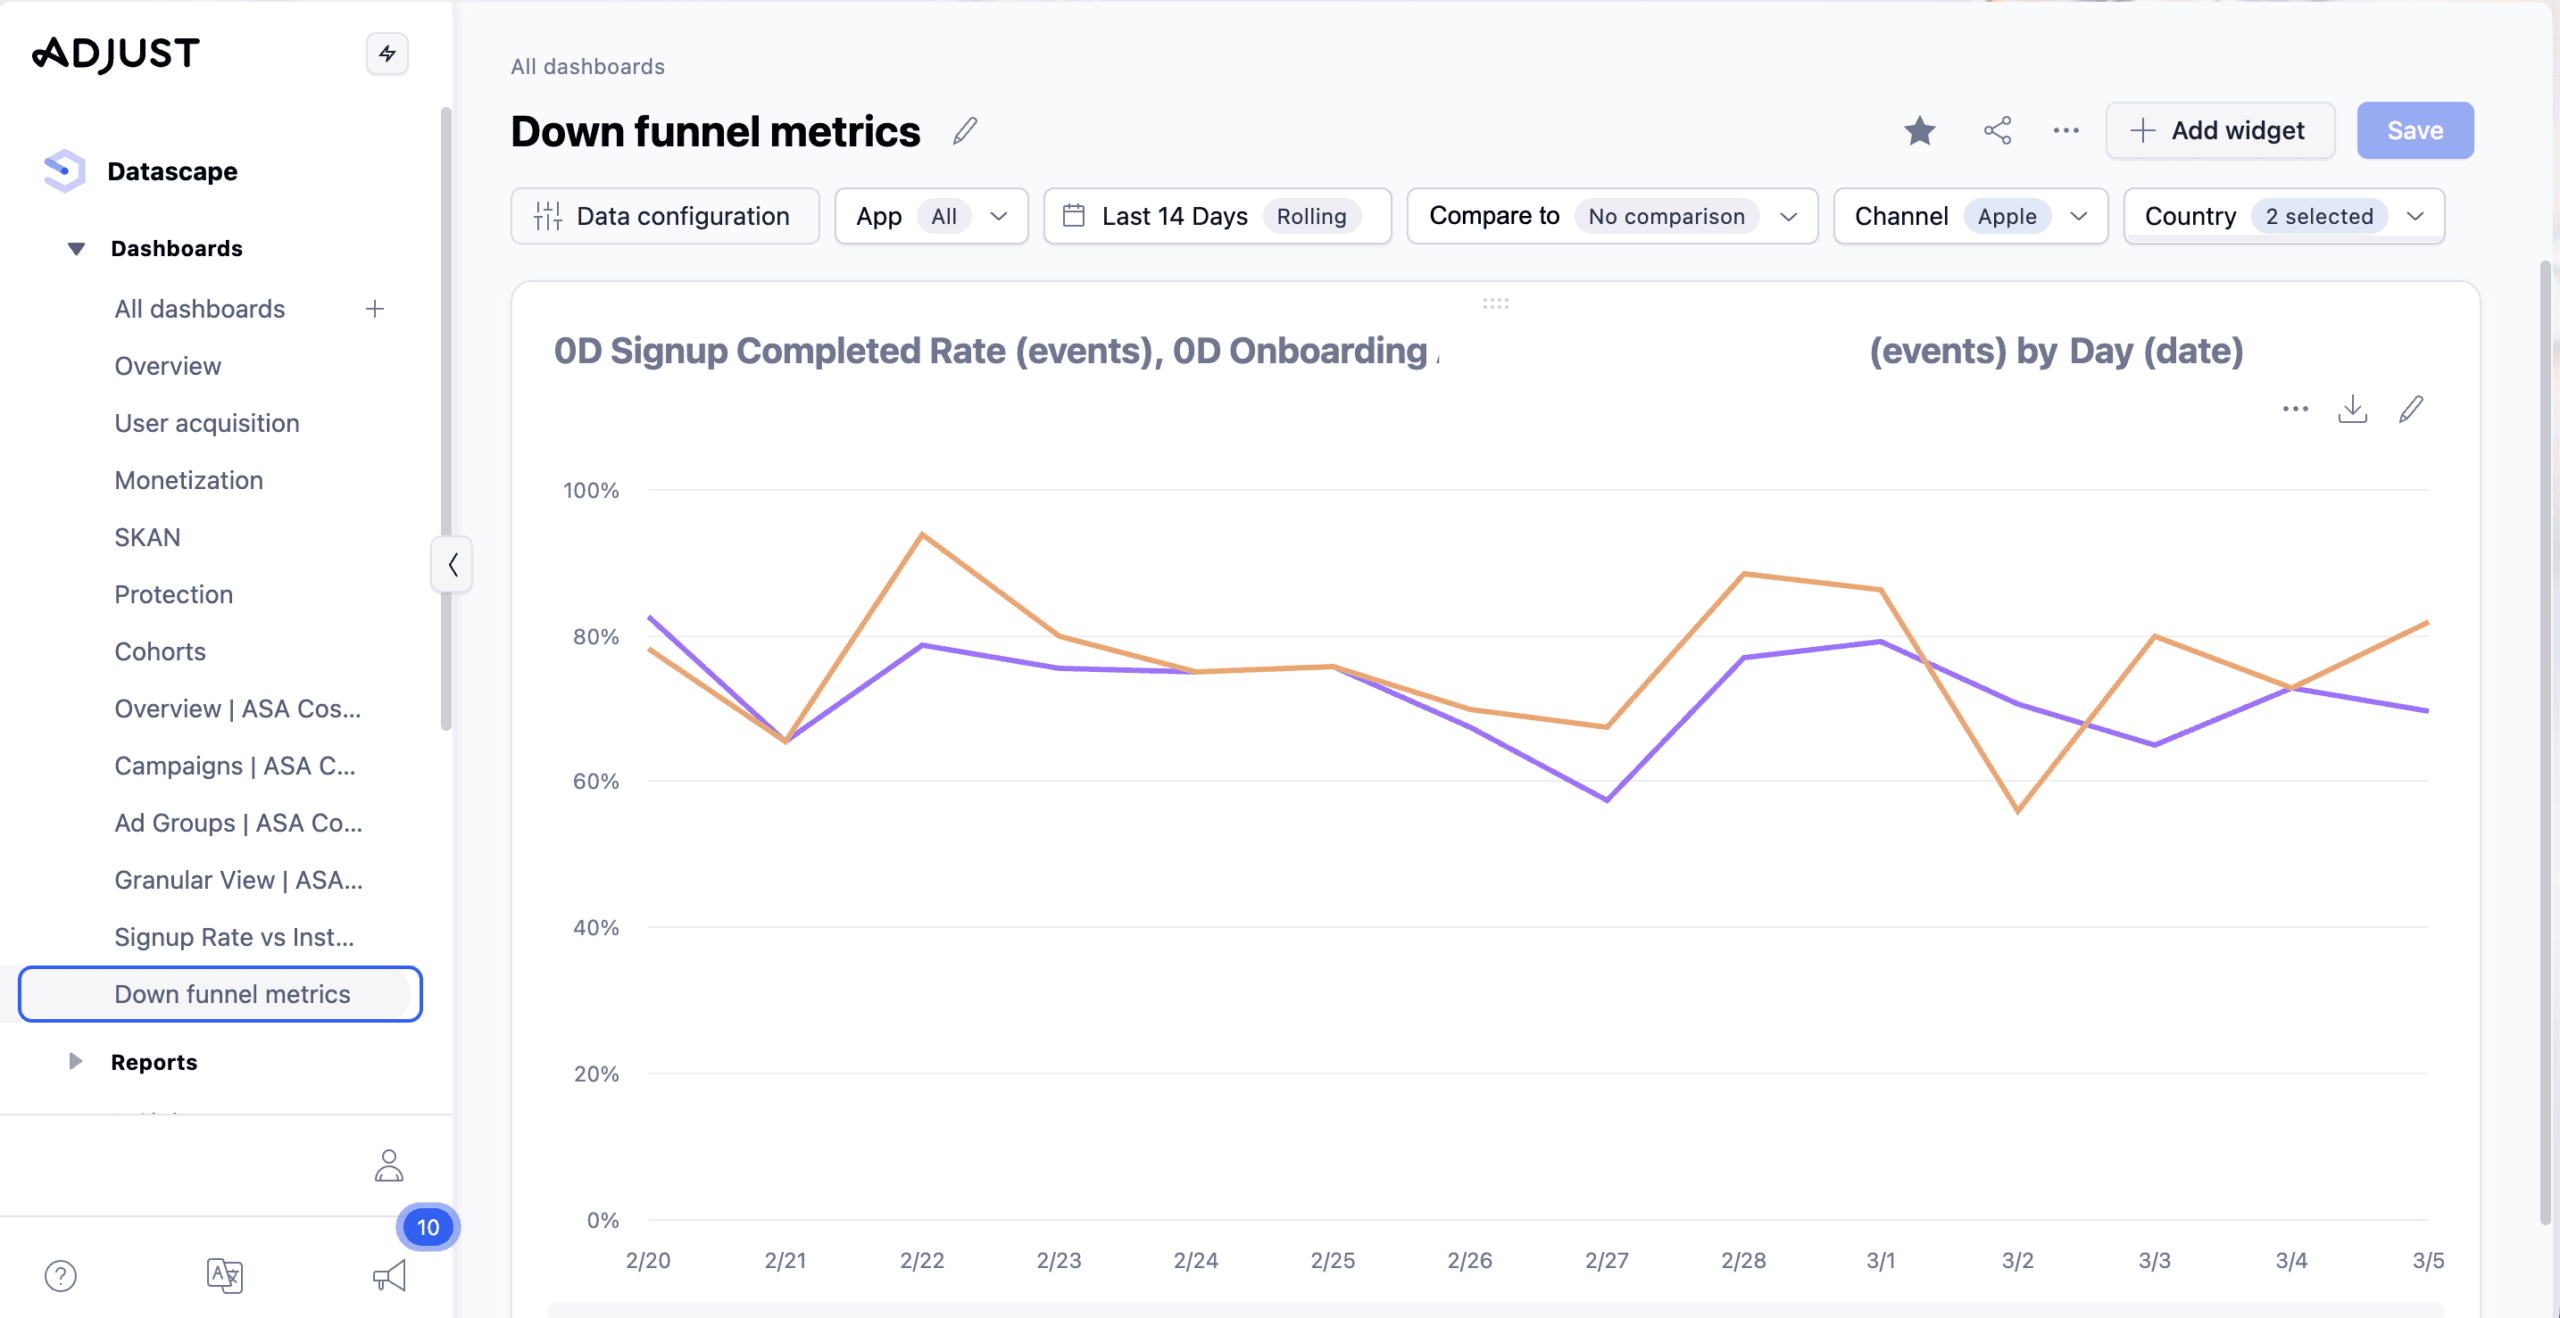Image resolution: width=2560 pixels, height=1318 pixels.
Task: Select Monetization dashboard in sidebar
Action: click(x=189, y=480)
